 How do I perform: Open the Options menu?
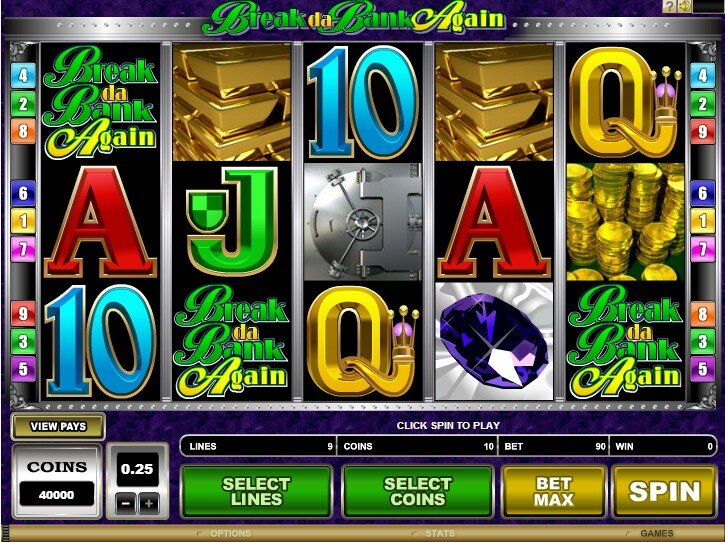click(x=230, y=533)
